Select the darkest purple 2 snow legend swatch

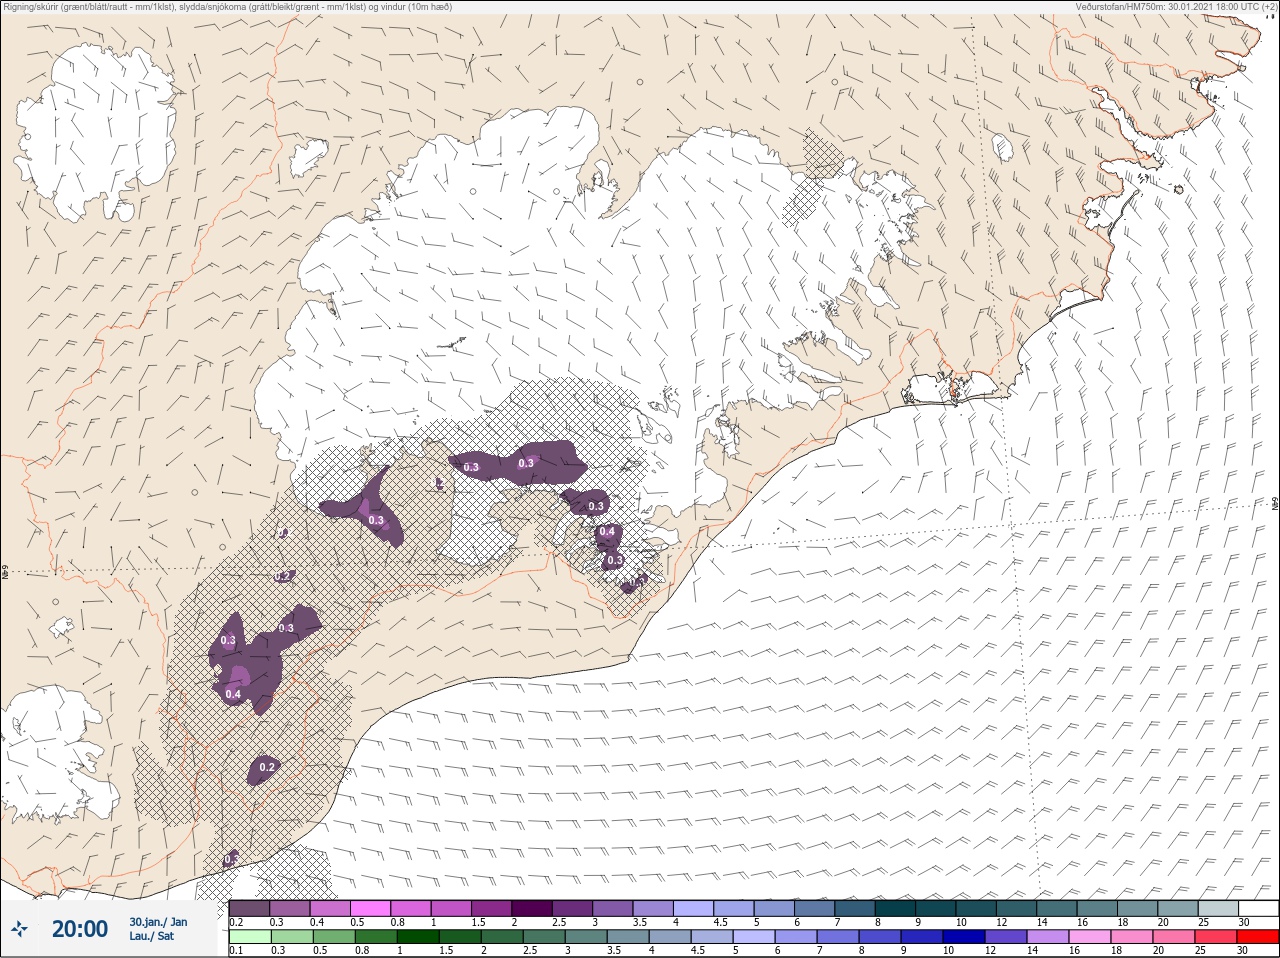pyautogui.click(x=532, y=908)
